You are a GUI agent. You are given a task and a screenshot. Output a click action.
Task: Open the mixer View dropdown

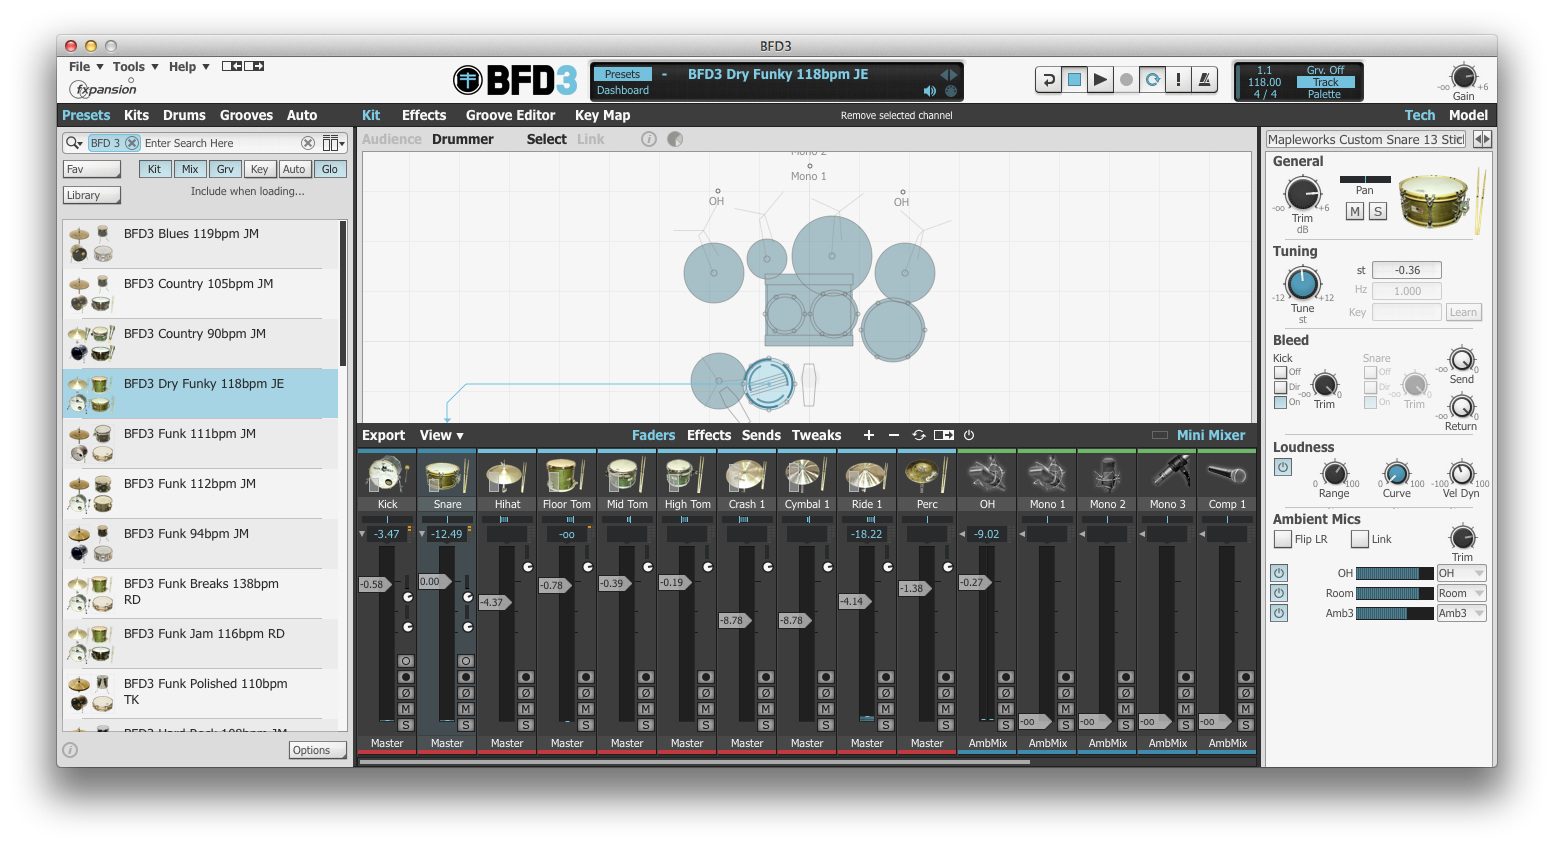(442, 435)
